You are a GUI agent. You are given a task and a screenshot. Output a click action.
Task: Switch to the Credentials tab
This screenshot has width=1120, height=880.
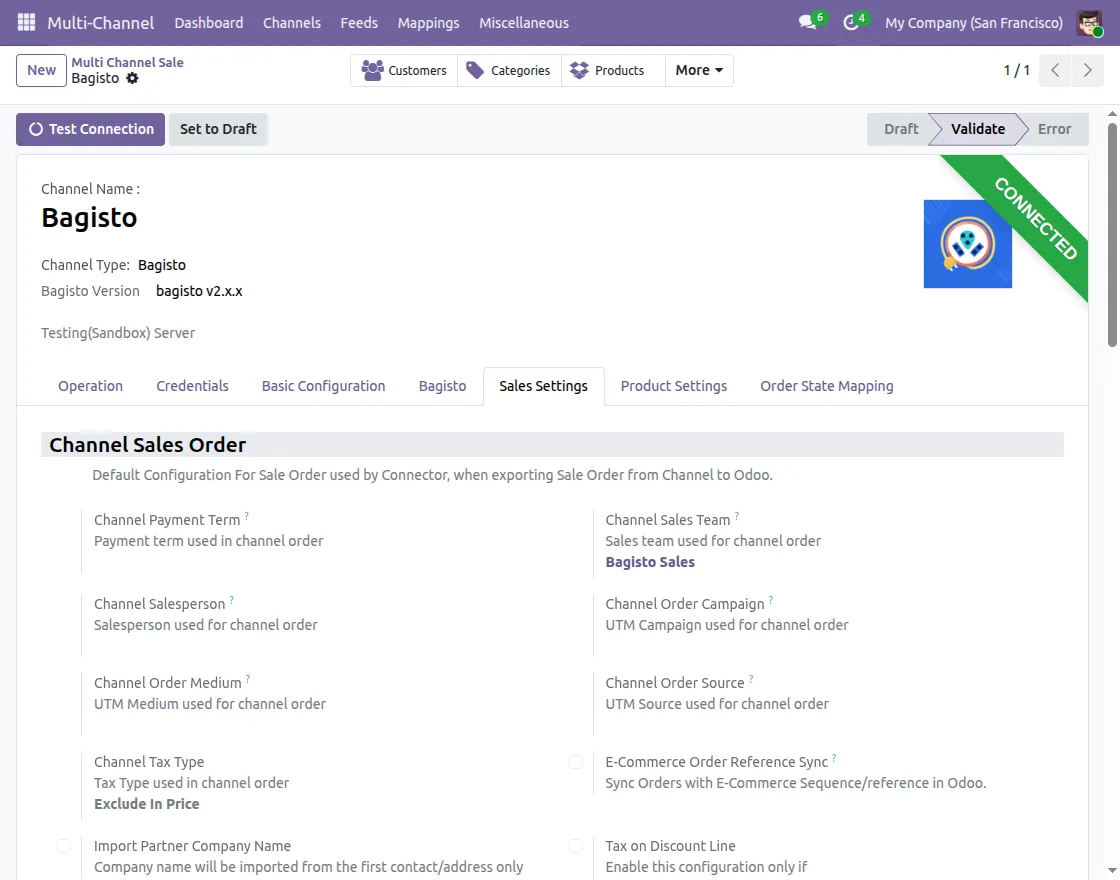click(192, 386)
